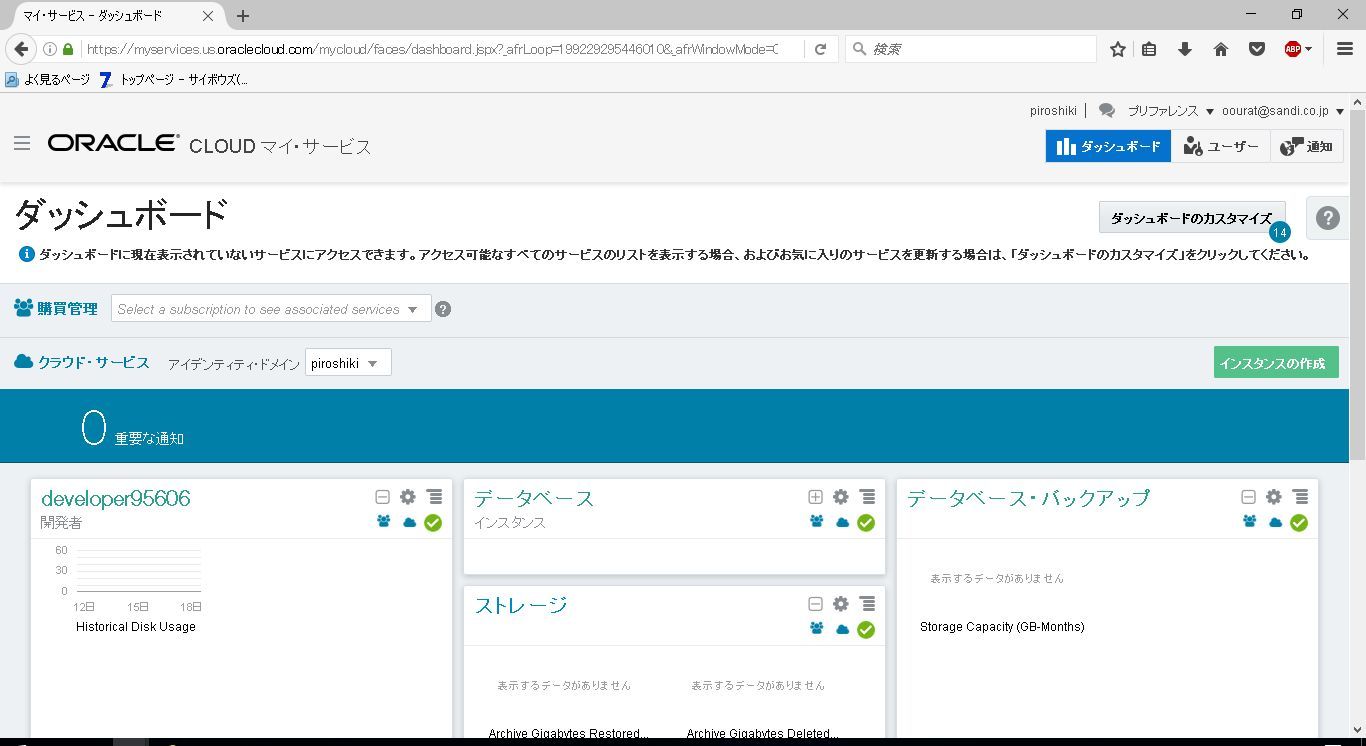Go back to previous page in browser

(21, 49)
